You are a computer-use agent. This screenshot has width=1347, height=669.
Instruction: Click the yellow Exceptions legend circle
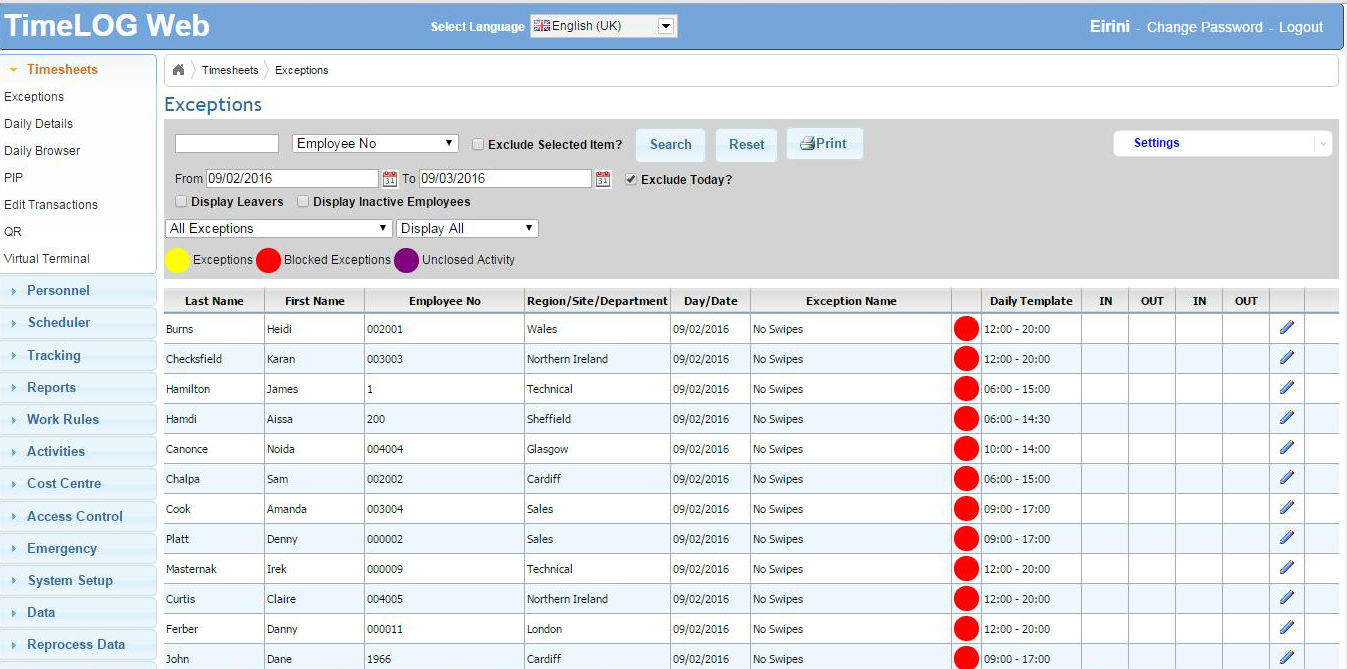click(177, 260)
